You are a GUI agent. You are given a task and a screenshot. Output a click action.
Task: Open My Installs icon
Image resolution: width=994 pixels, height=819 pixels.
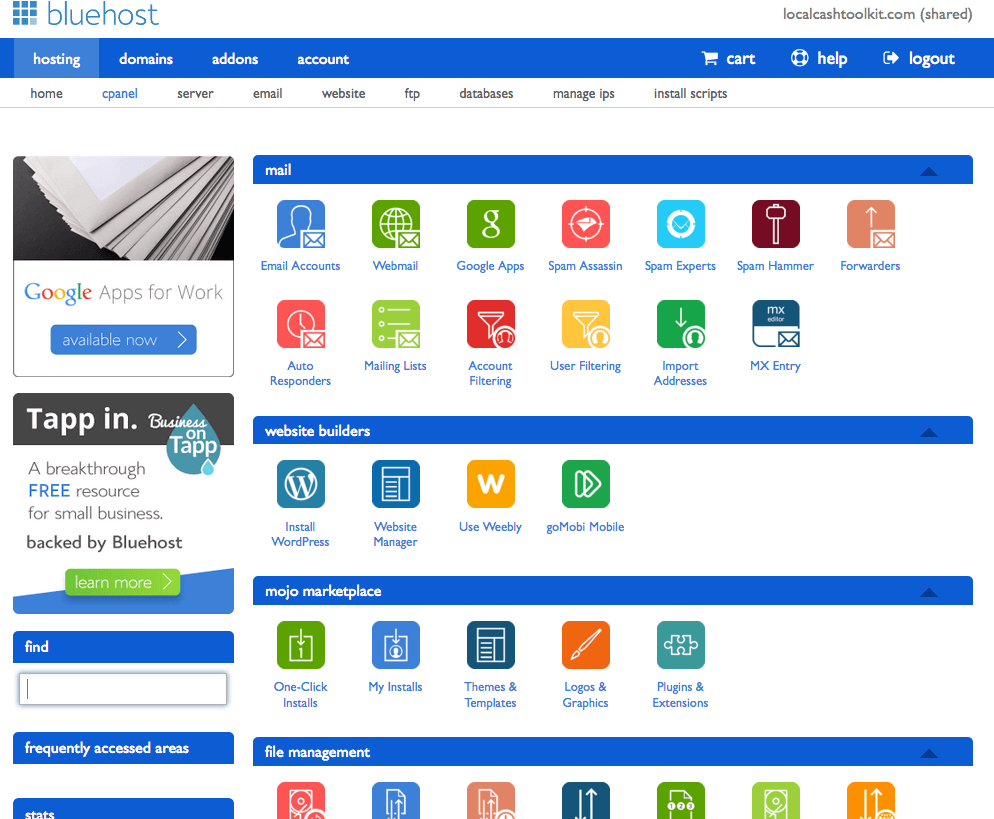click(x=396, y=645)
